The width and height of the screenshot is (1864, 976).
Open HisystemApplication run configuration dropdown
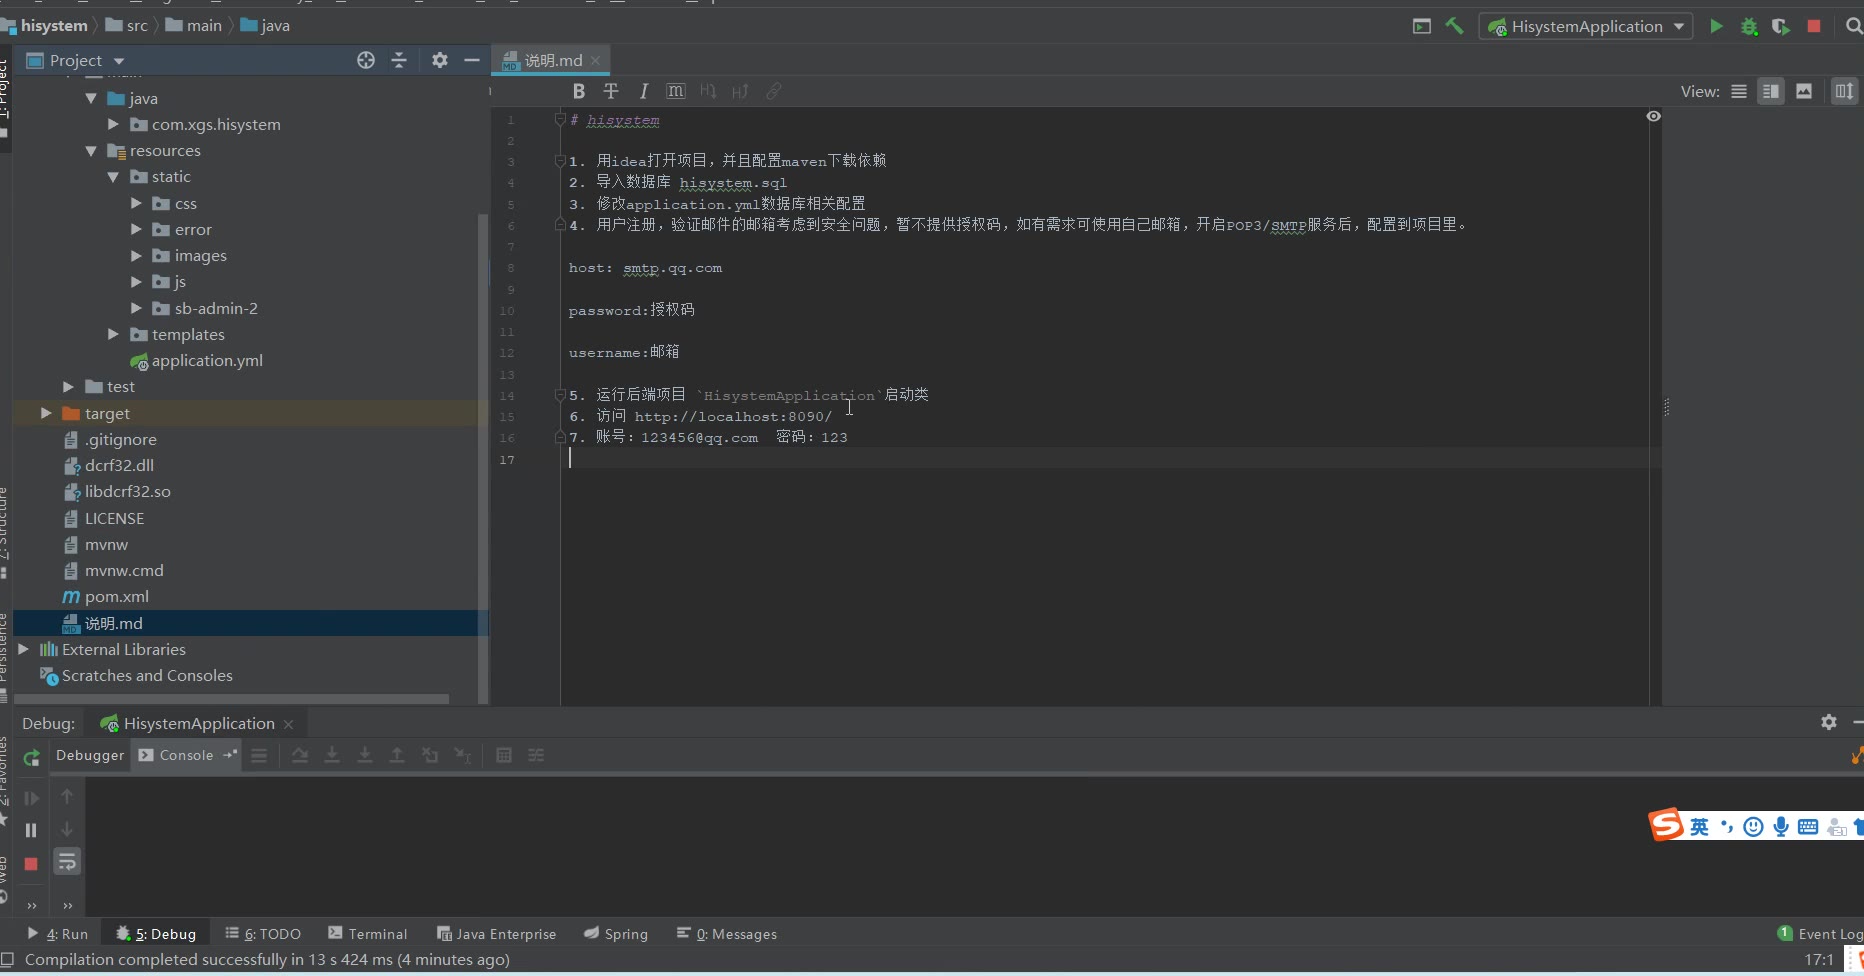(x=1586, y=27)
